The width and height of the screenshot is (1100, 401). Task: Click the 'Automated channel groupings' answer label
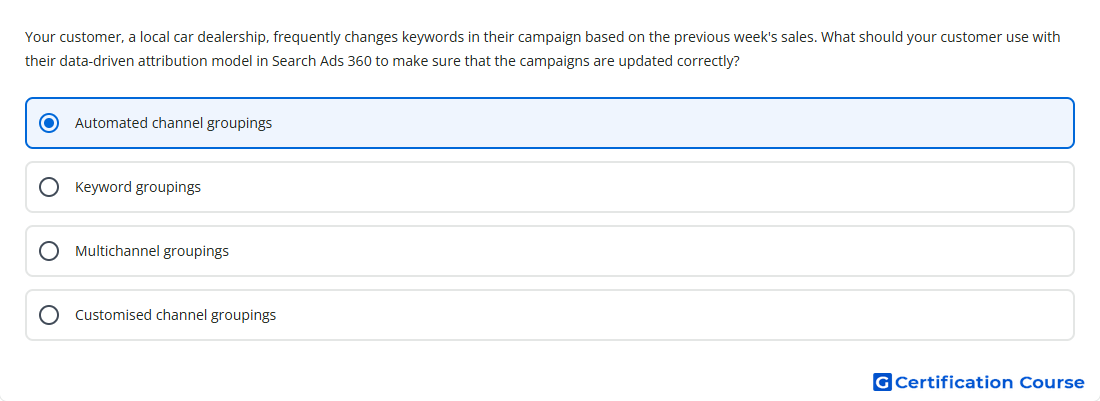click(x=173, y=123)
